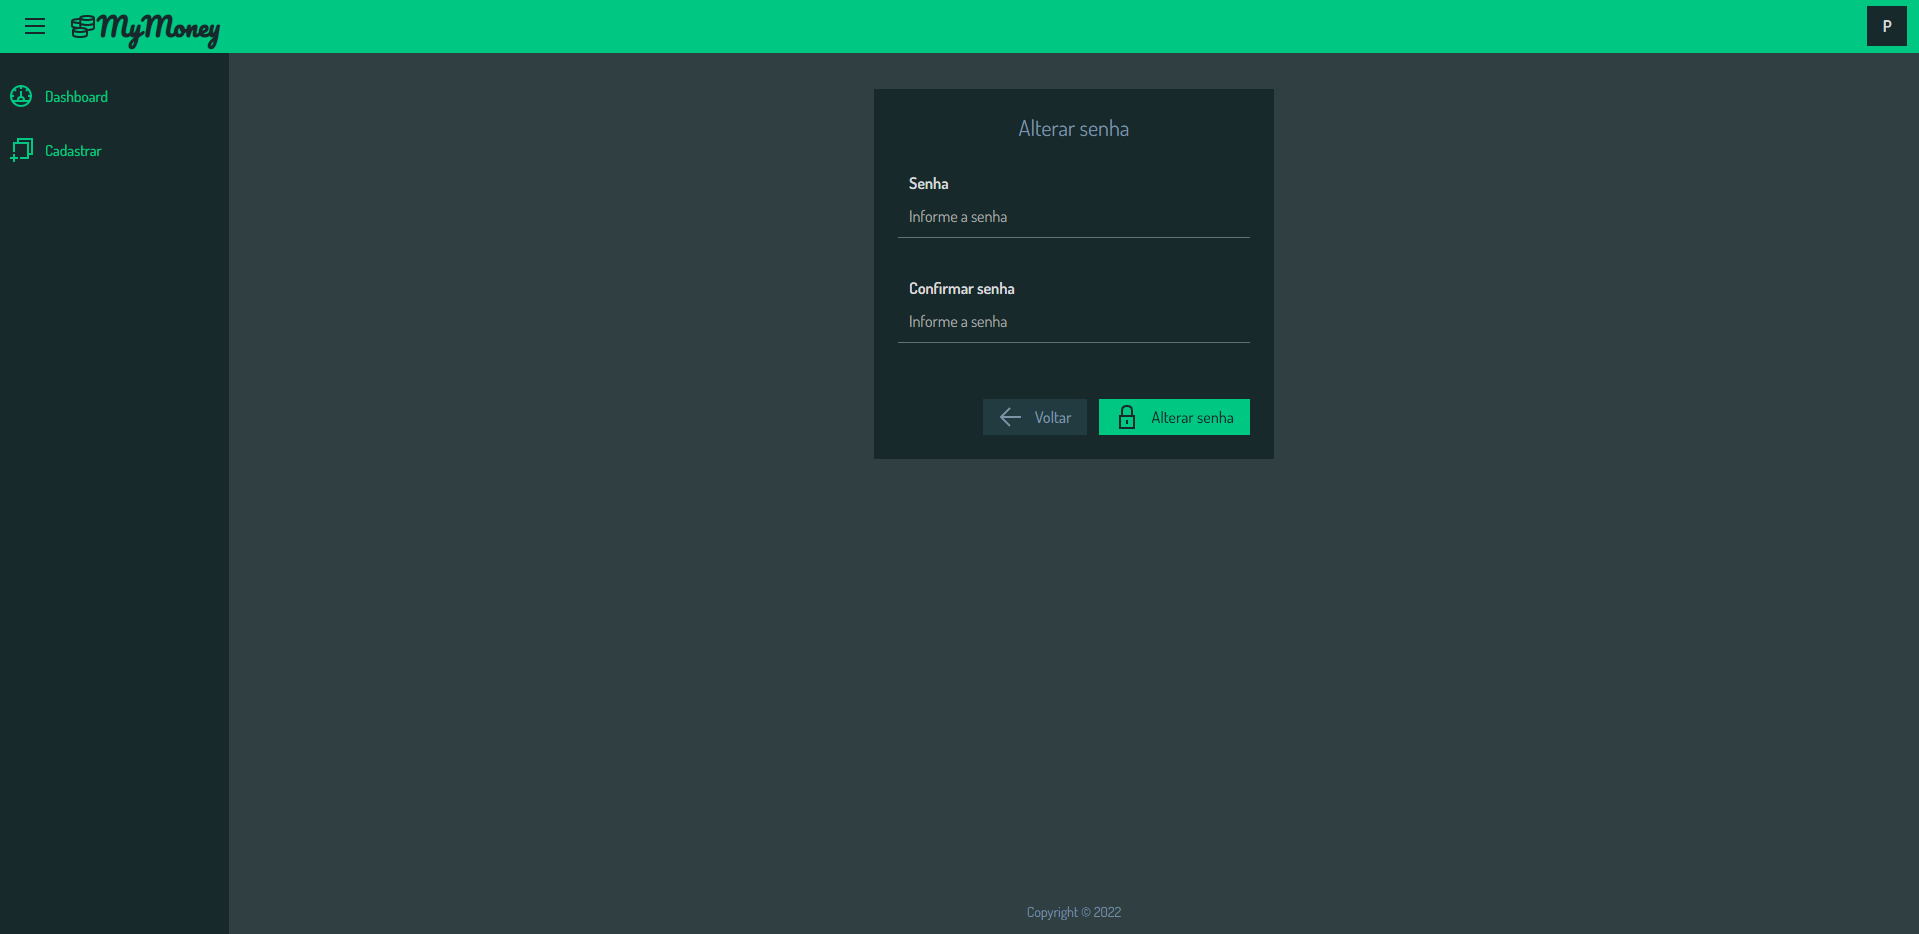Focus the Senha password field
Image resolution: width=1919 pixels, height=934 pixels.
coord(1074,217)
